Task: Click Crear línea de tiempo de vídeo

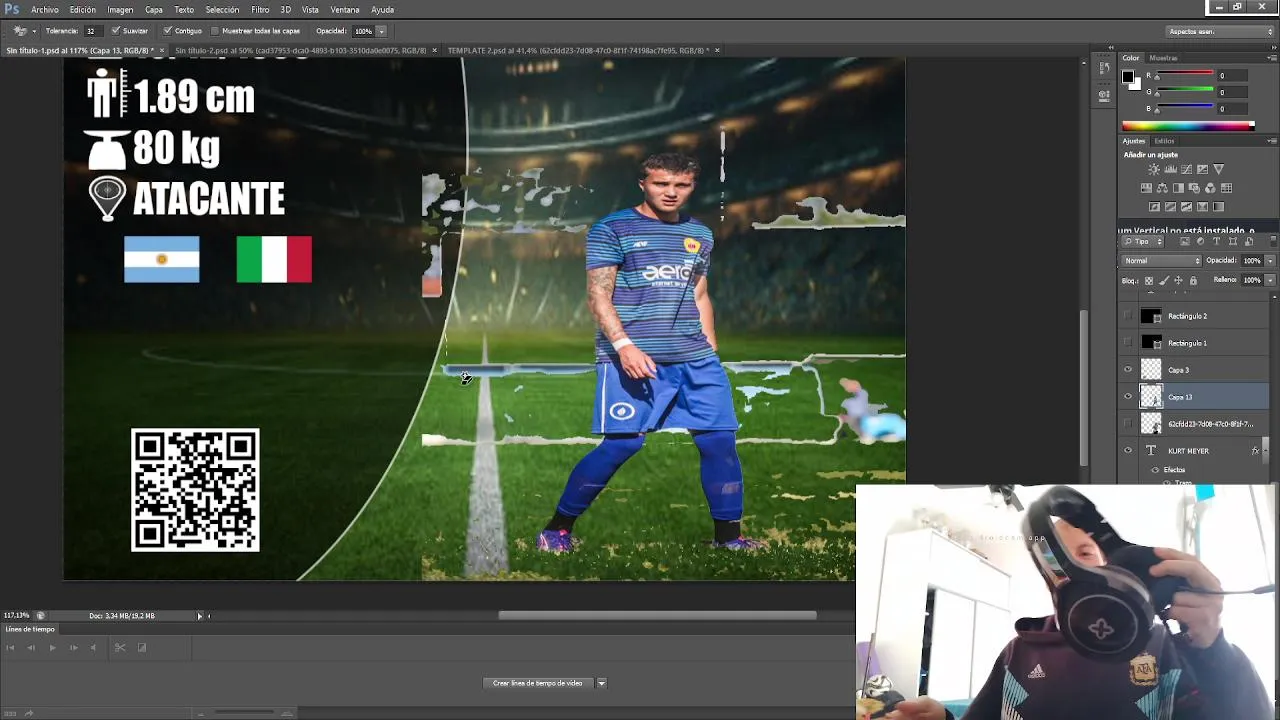Action: click(538, 683)
